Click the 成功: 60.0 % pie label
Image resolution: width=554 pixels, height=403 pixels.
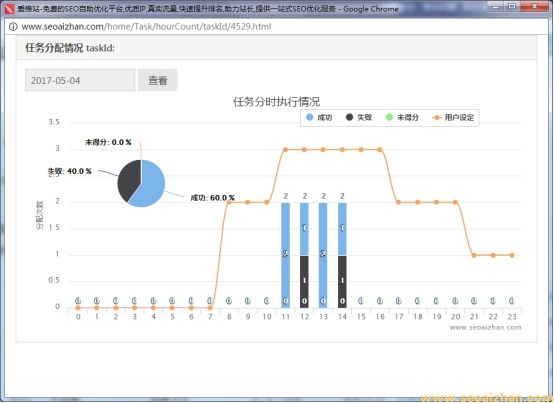pyautogui.click(x=212, y=198)
